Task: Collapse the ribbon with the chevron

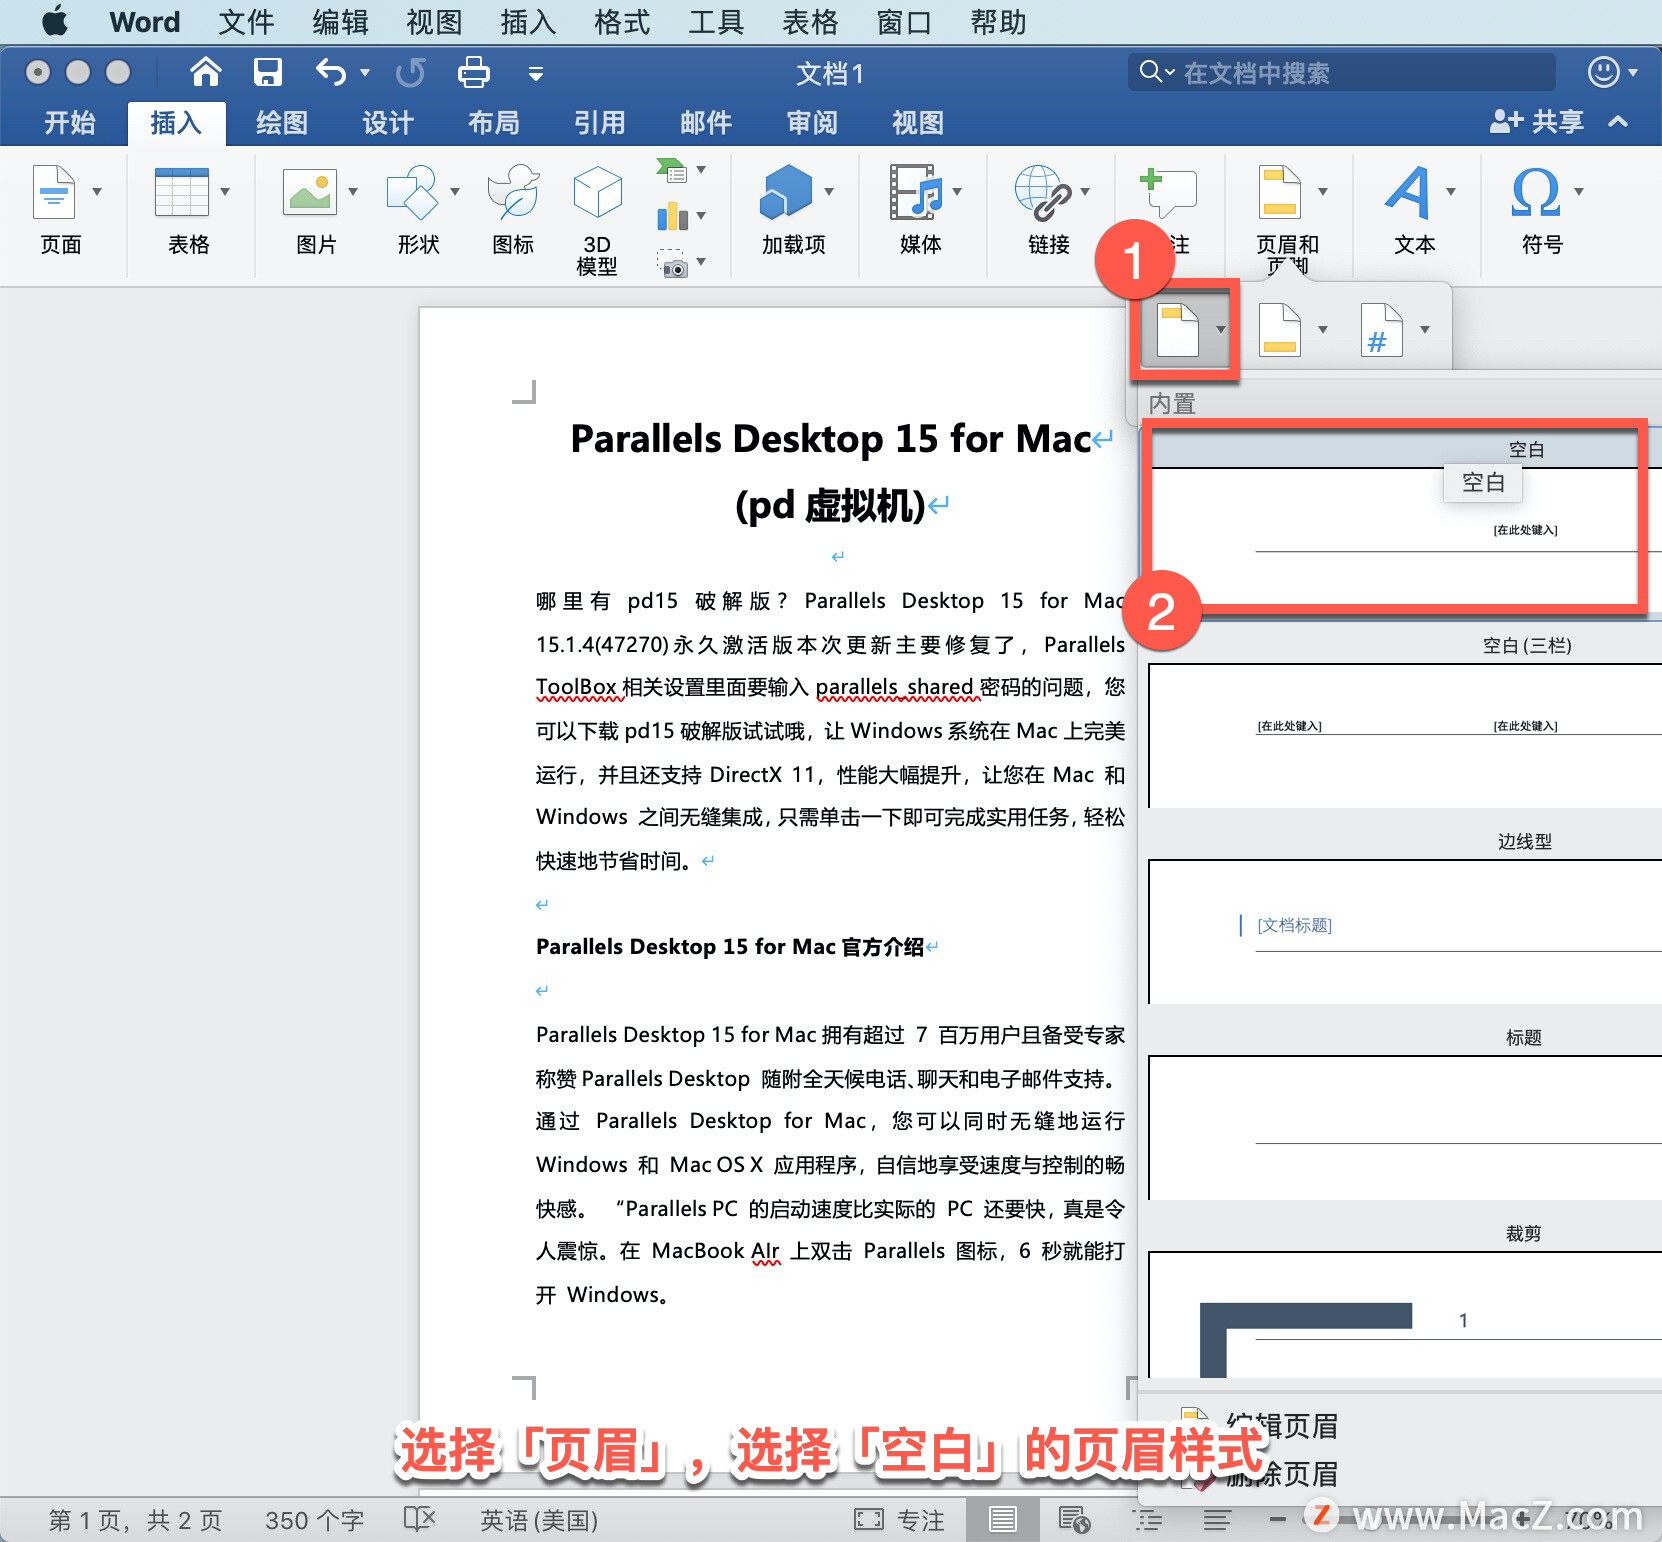Action: 1618,122
